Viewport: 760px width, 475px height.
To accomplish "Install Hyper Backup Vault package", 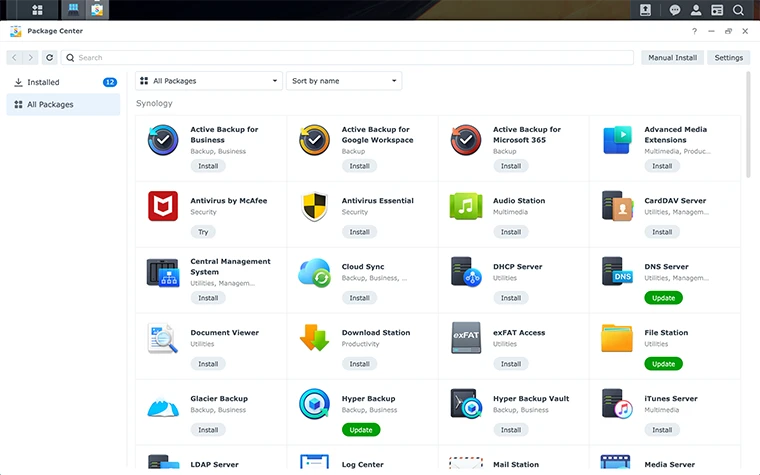I will tap(511, 430).
